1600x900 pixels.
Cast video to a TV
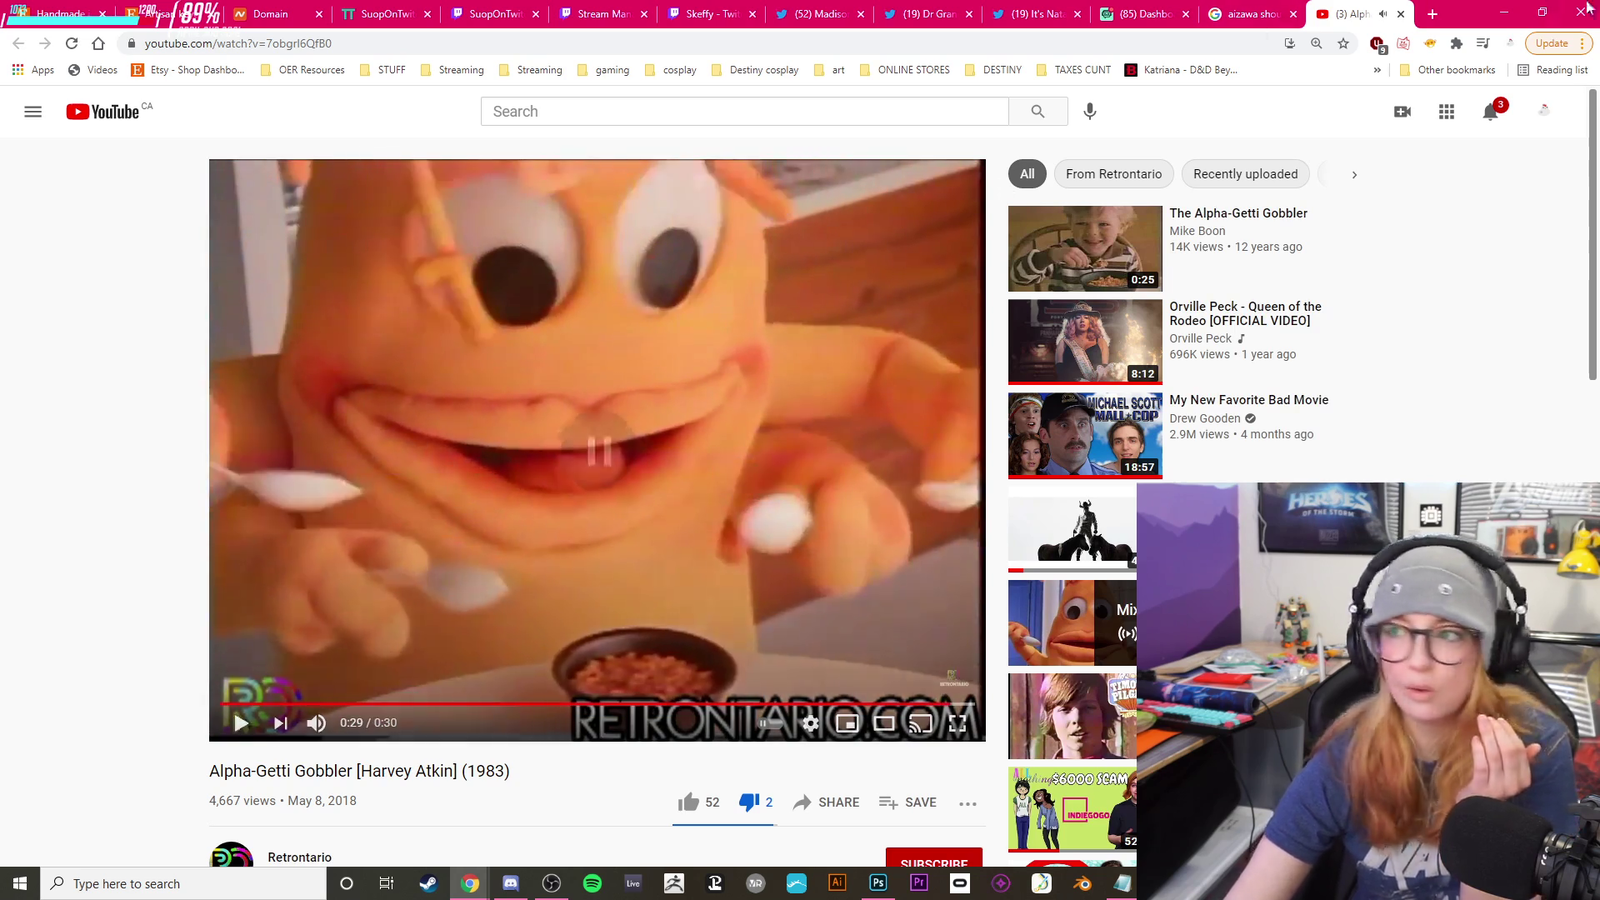click(920, 723)
